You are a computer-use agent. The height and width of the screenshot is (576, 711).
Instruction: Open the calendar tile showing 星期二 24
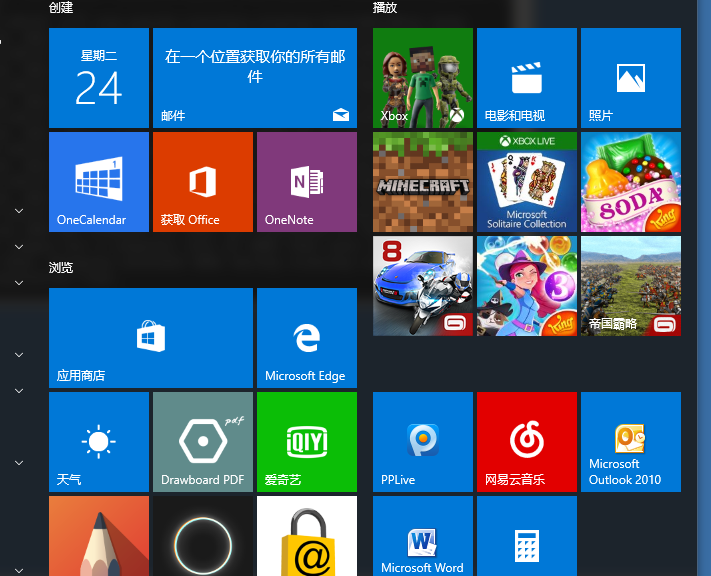(x=99, y=78)
